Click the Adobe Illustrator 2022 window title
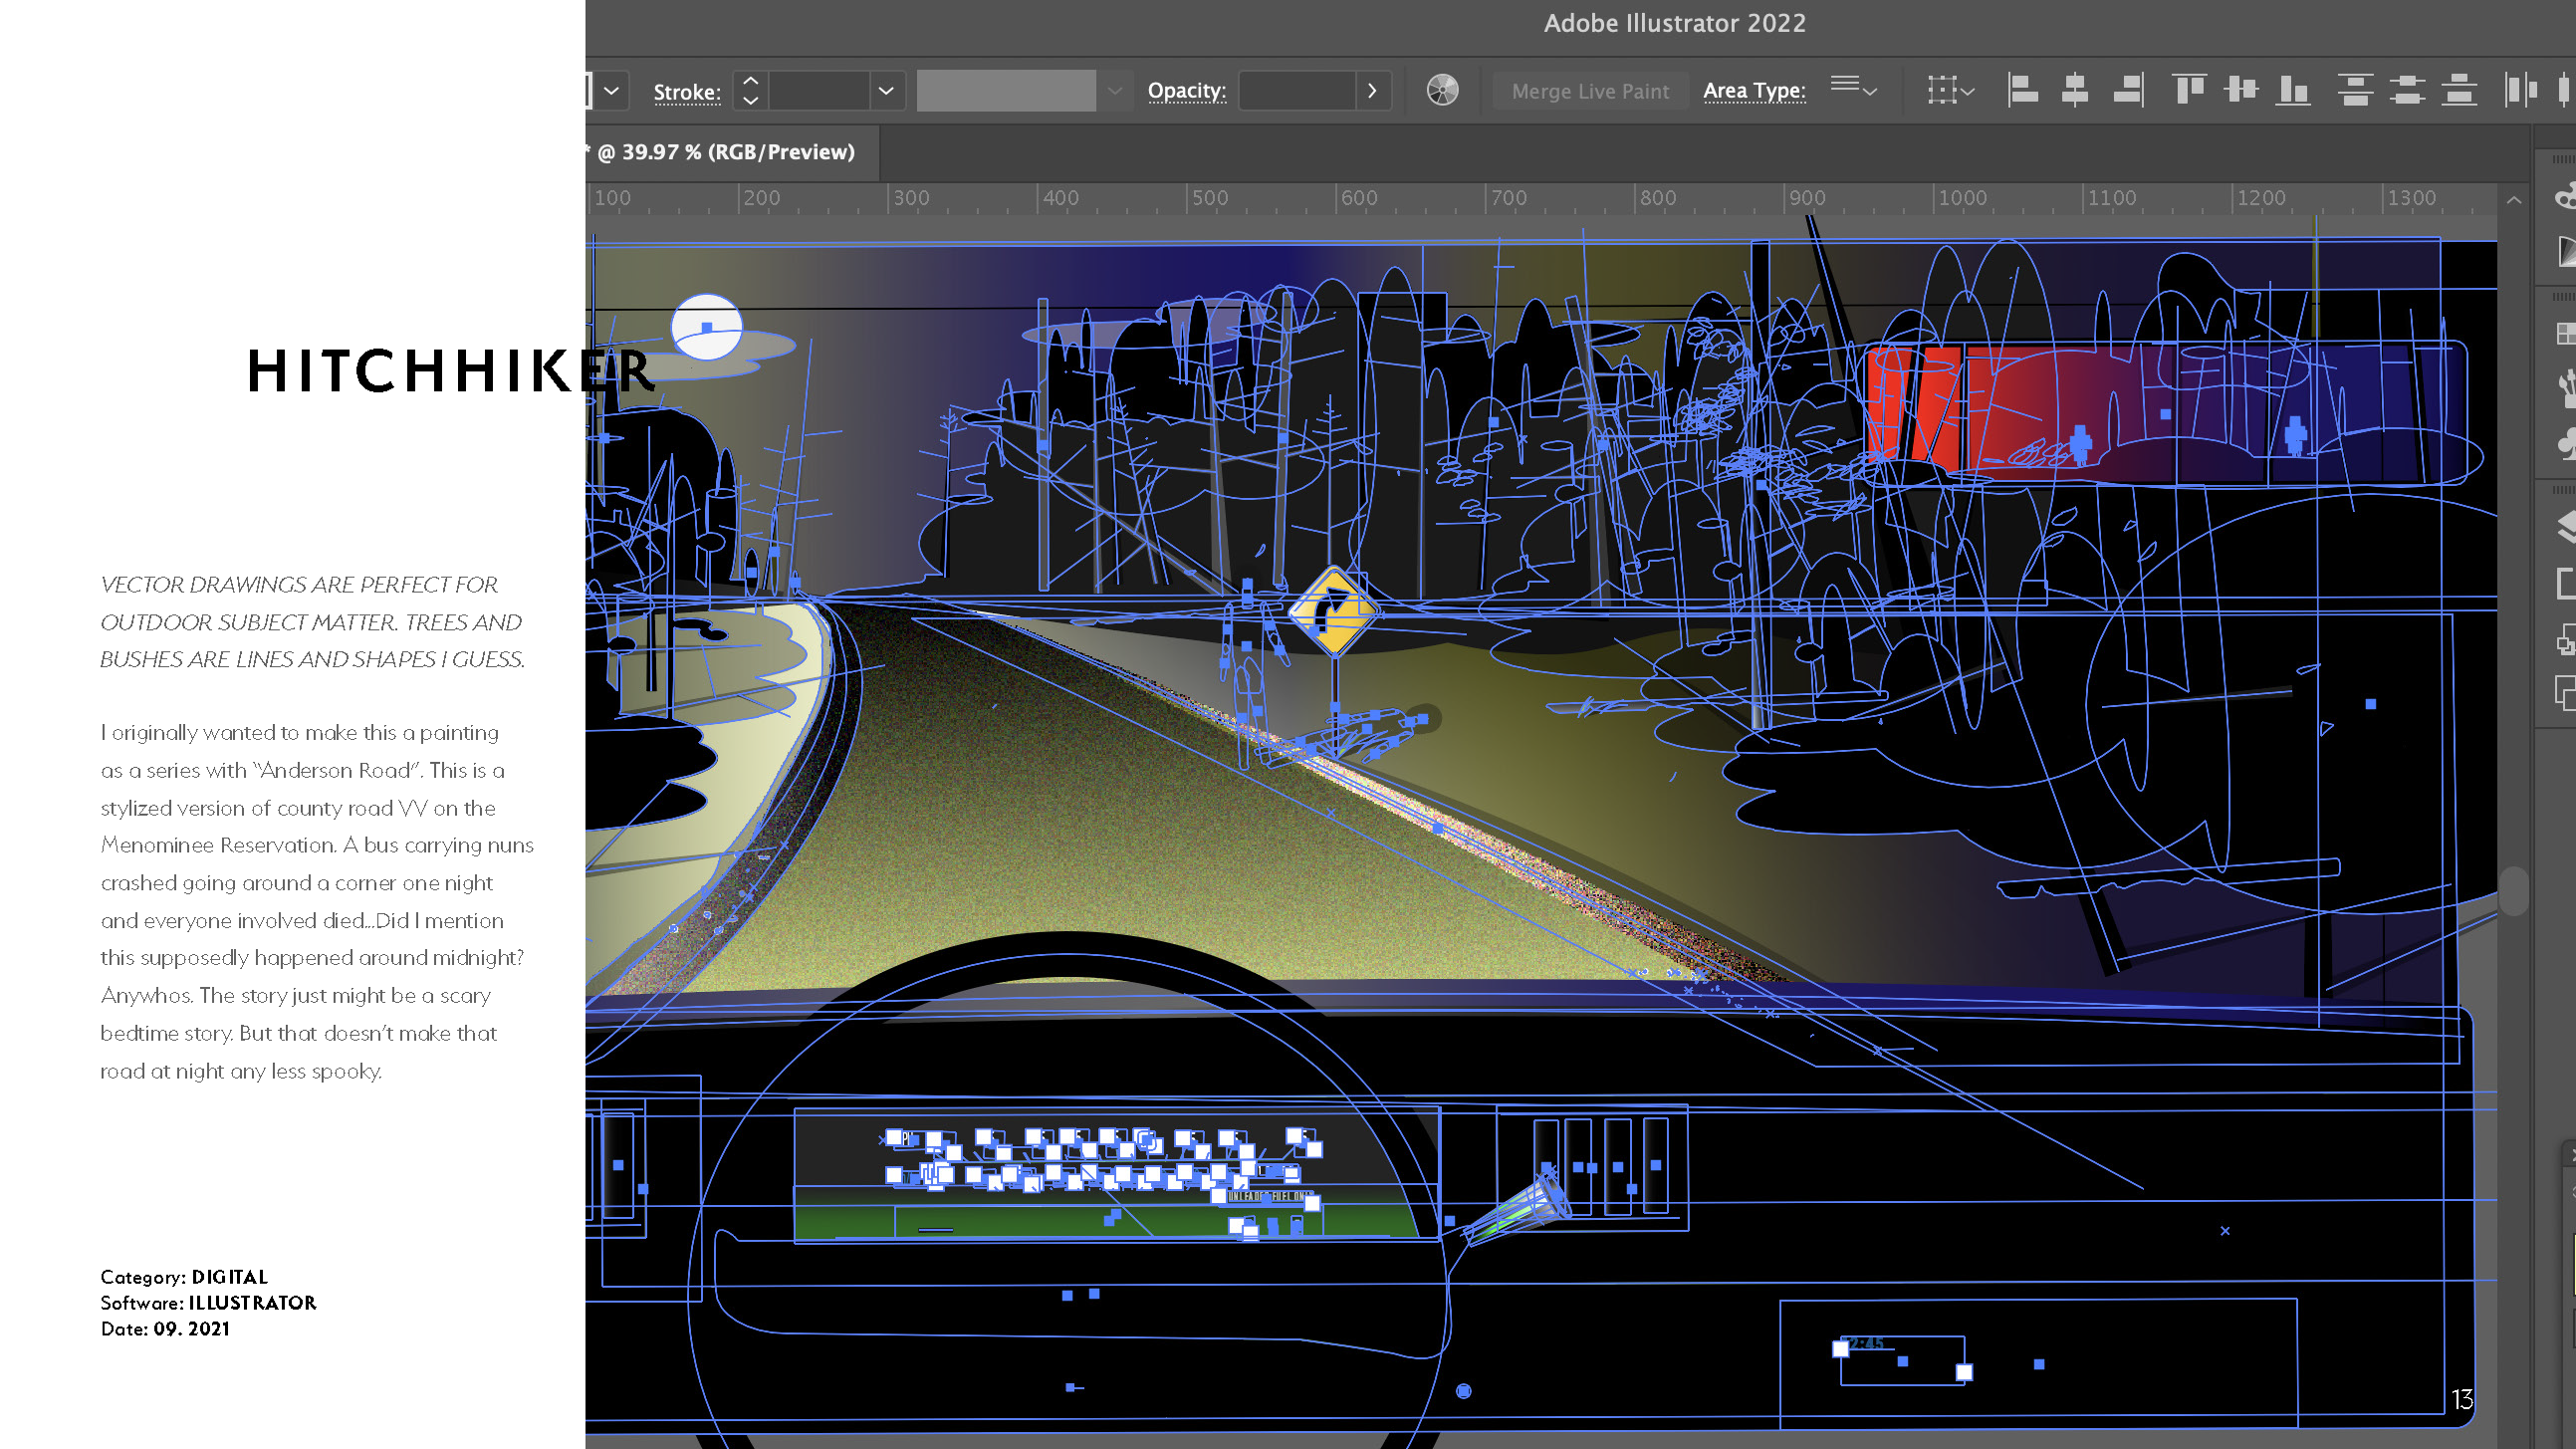This screenshot has height=1449, width=2576. click(x=1675, y=23)
